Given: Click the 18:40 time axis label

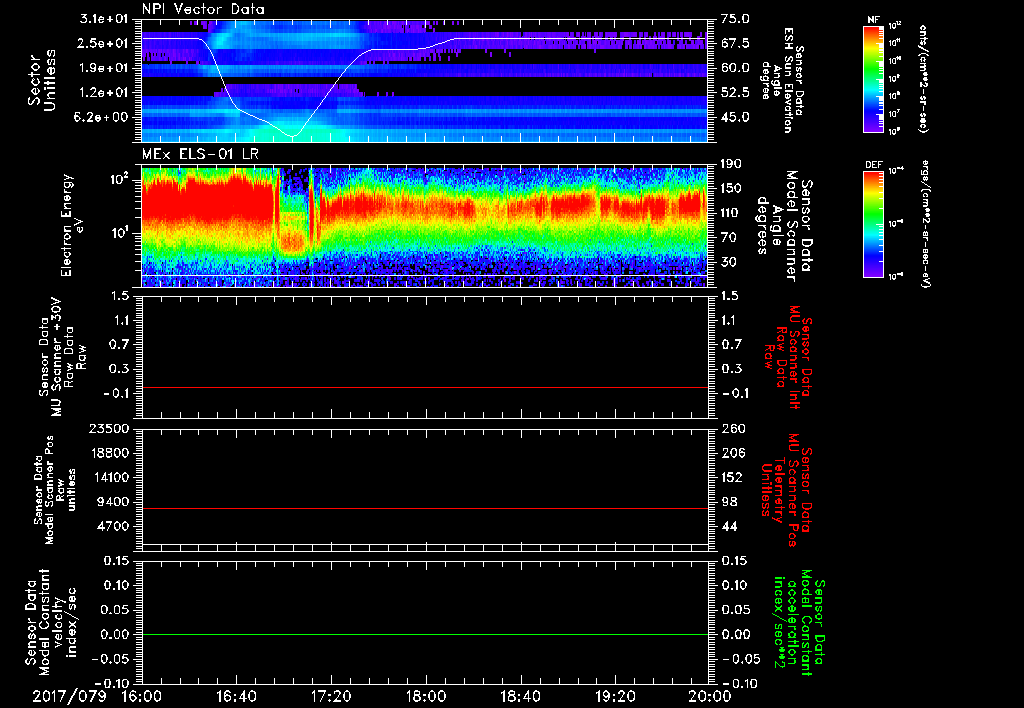Looking at the screenshot, I should [520, 696].
